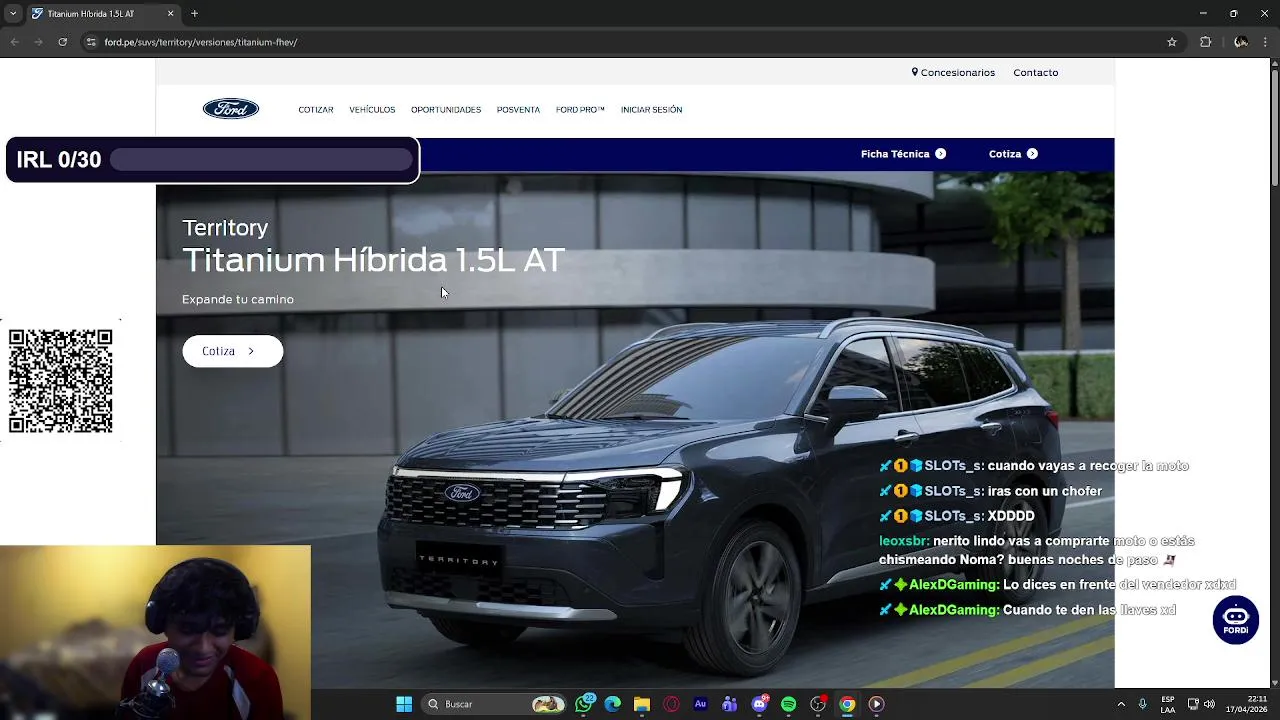Click the microphone tray icon

tap(1142, 704)
